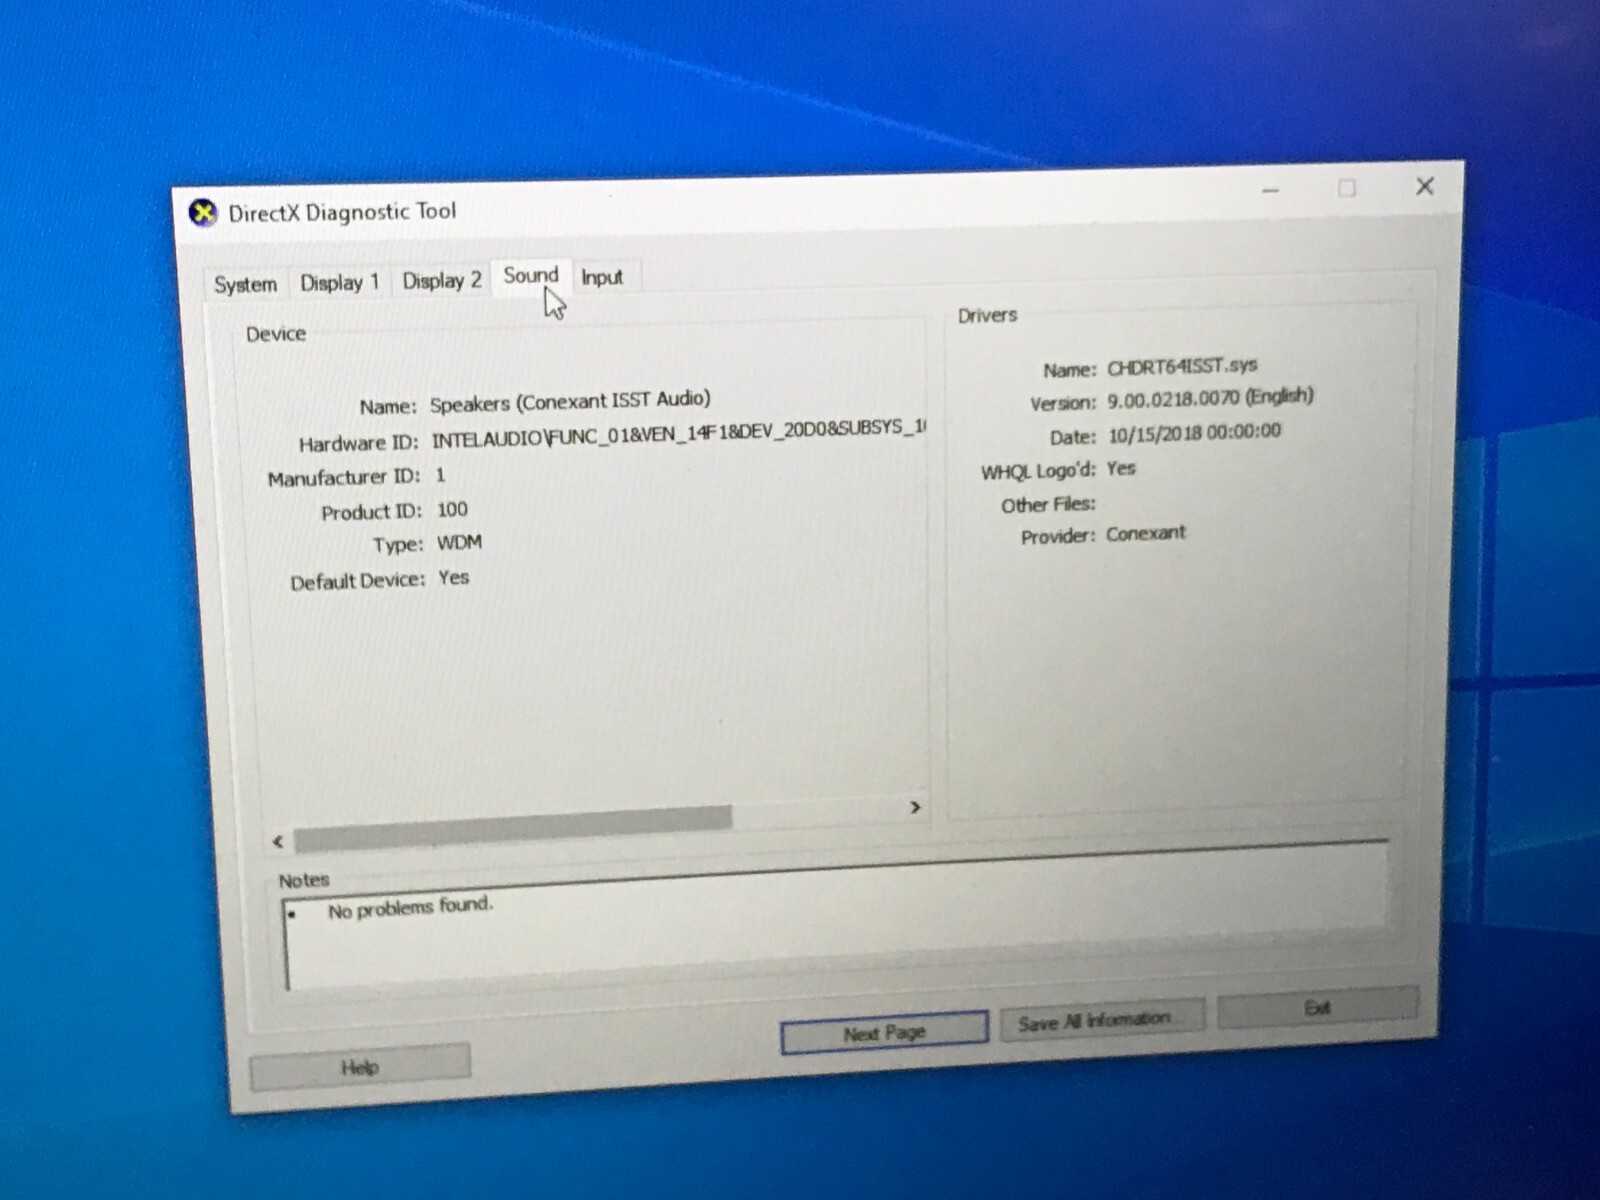This screenshot has width=1600, height=1200.
Task: Click the Manufacturer ID value 1
Action: tap(440, 475)
